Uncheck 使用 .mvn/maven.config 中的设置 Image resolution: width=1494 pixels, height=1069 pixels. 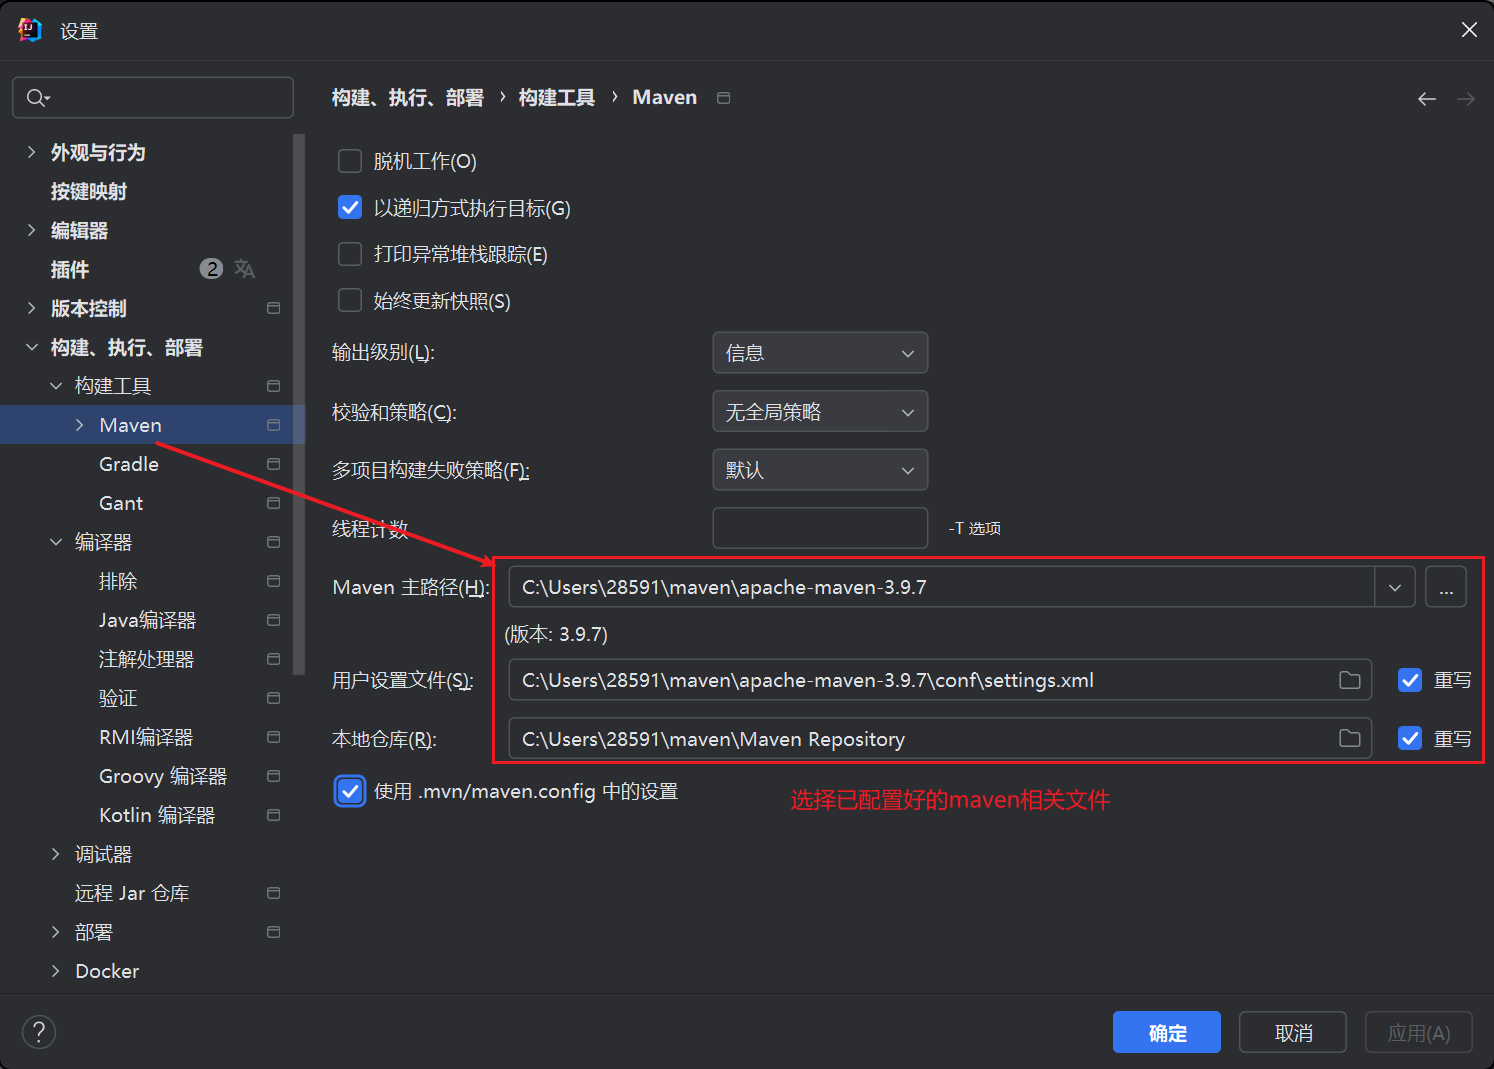coord(350,791)
